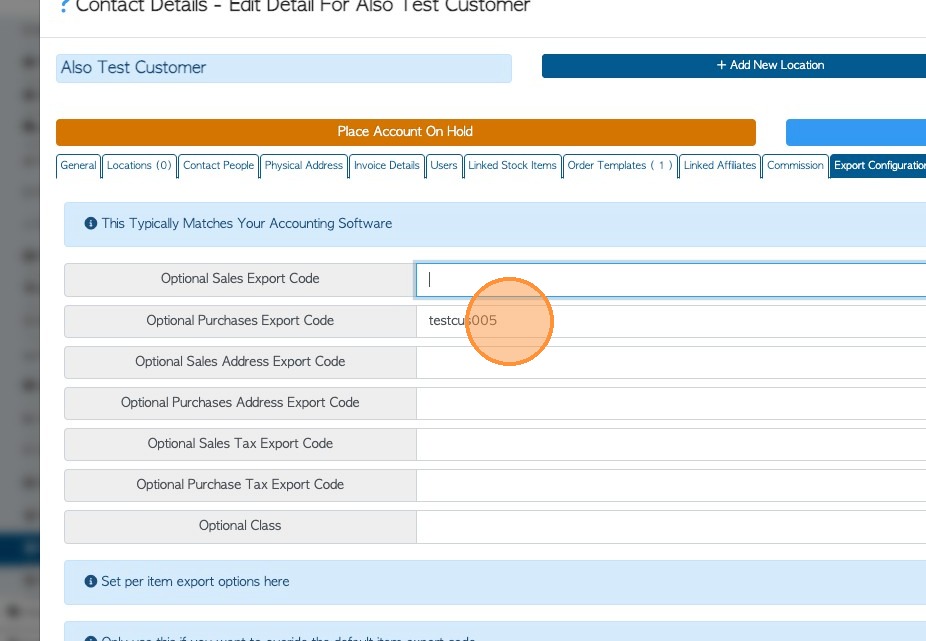Viewport: 926px width, 641px height.
Task: Click the Optional Purchases Export Code field containing testcus005
Action: point(671,321)
